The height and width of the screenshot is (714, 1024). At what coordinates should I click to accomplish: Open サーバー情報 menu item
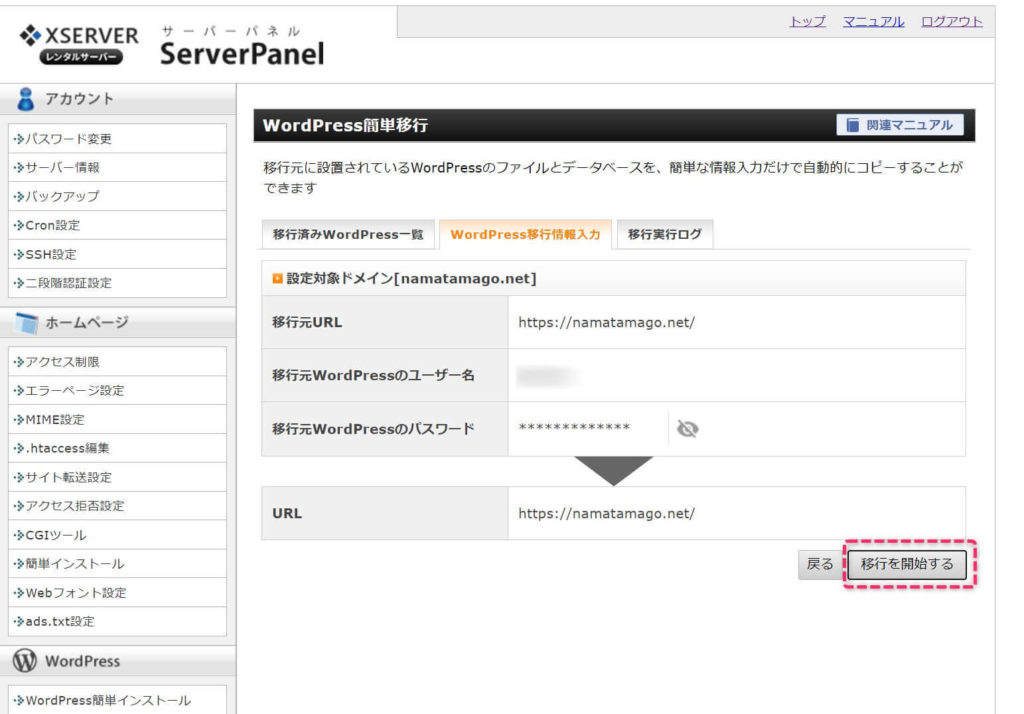click(x=118, y=167)
